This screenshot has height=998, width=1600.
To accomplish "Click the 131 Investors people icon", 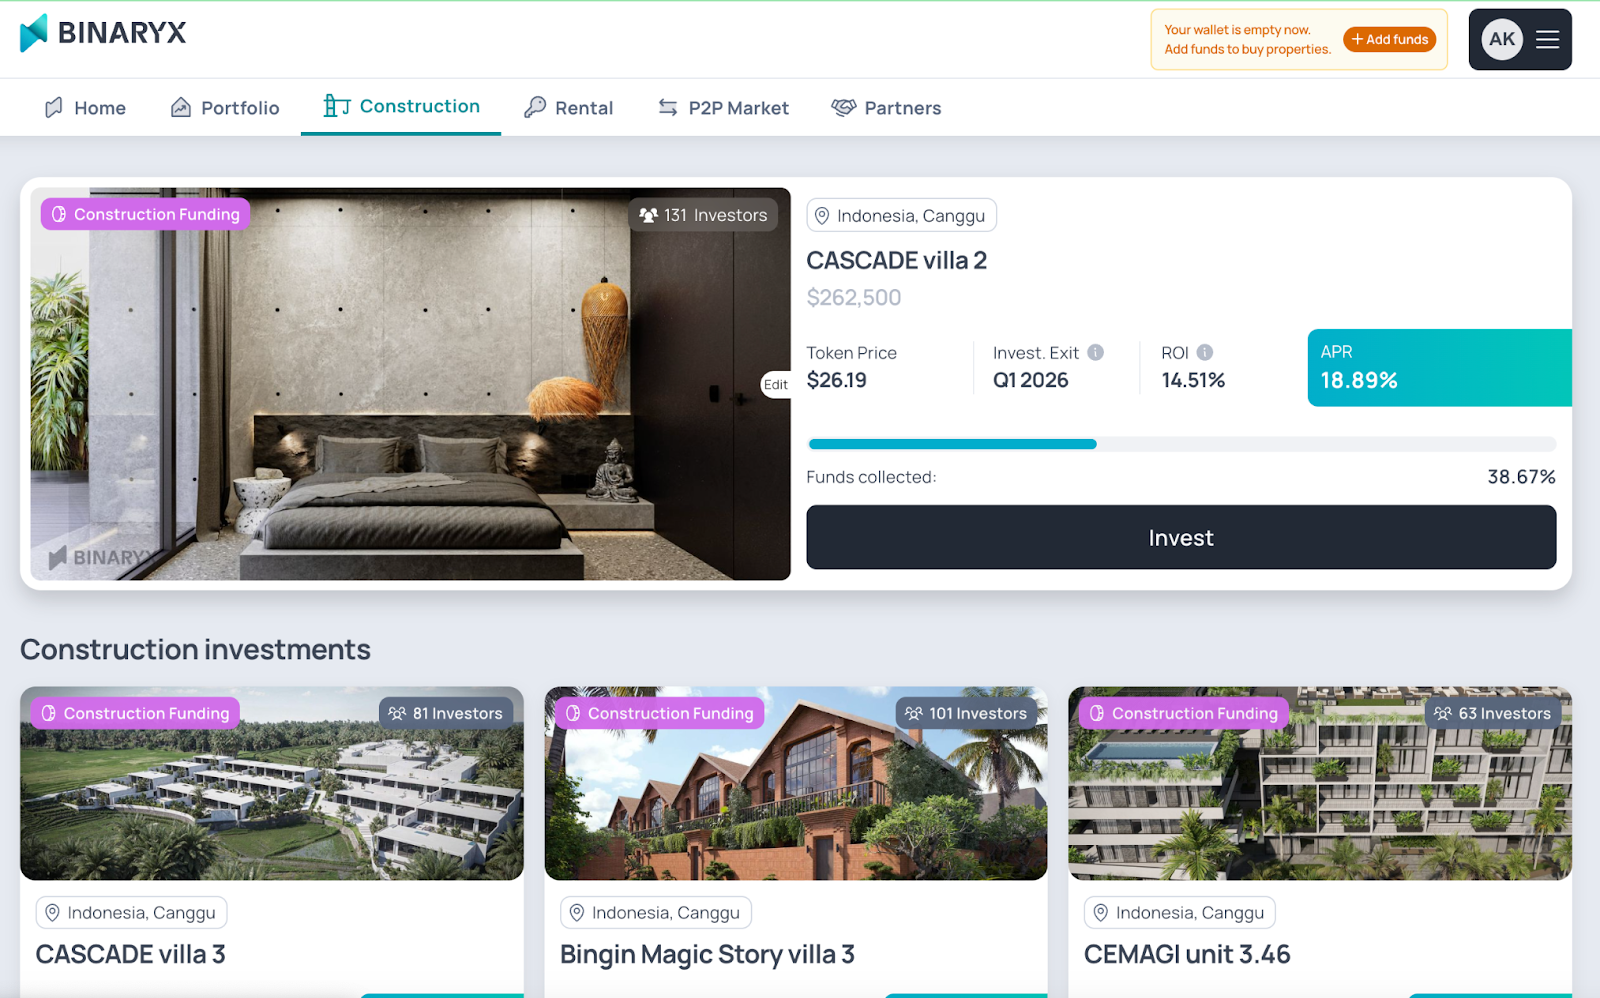I will tap(648, 215).
